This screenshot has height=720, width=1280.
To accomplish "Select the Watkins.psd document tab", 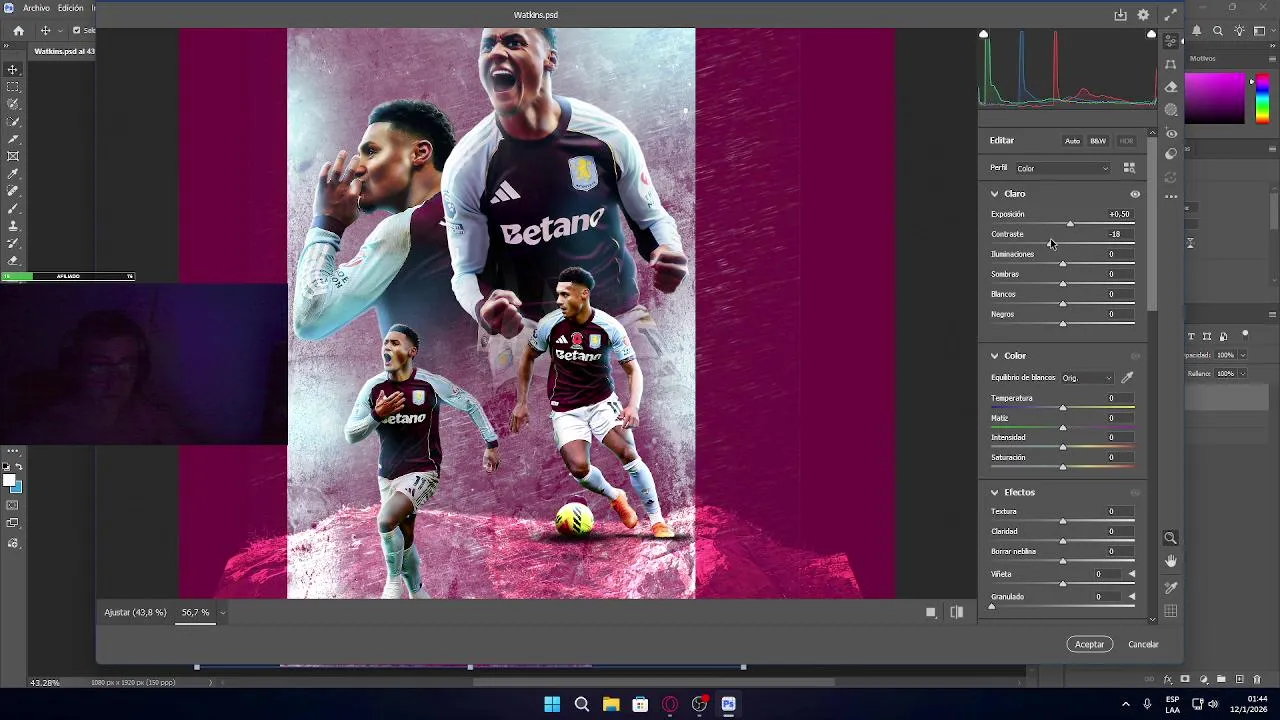I will (x=64, y=51).
